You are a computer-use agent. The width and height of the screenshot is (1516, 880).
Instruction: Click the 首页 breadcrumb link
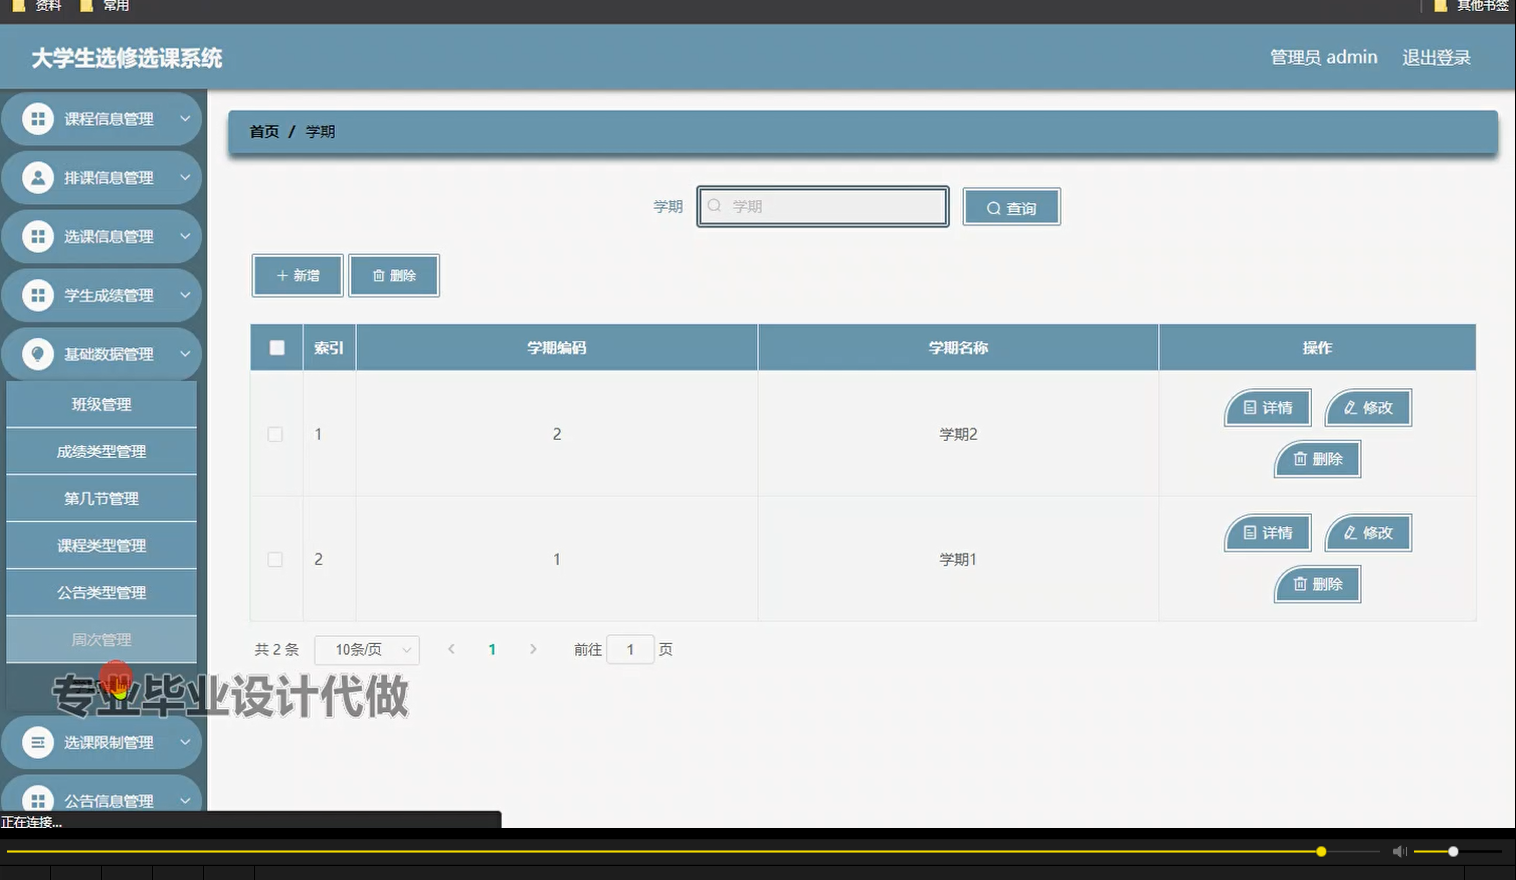(264, 132)
